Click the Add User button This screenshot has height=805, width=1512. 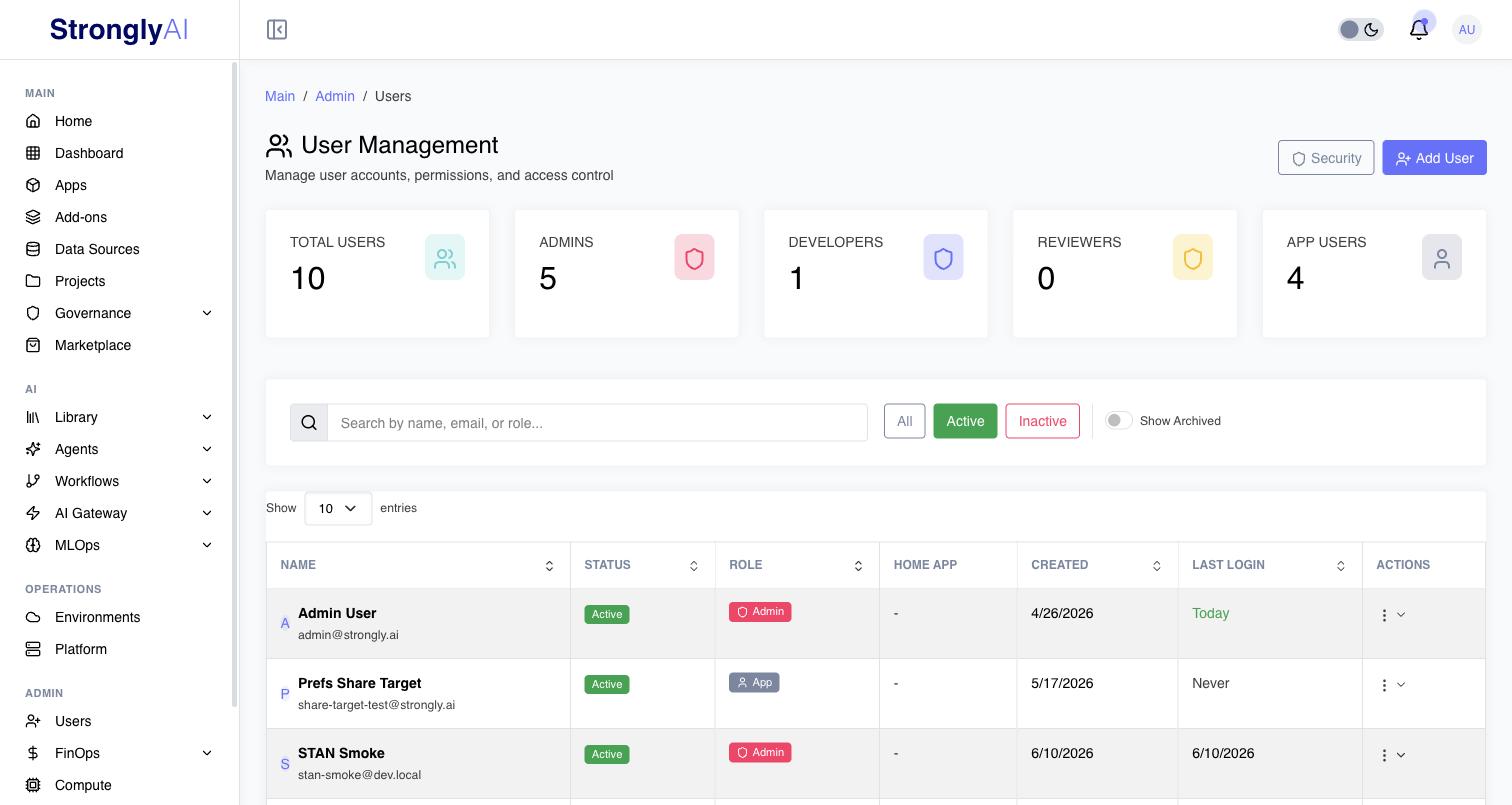(1434, 158)
